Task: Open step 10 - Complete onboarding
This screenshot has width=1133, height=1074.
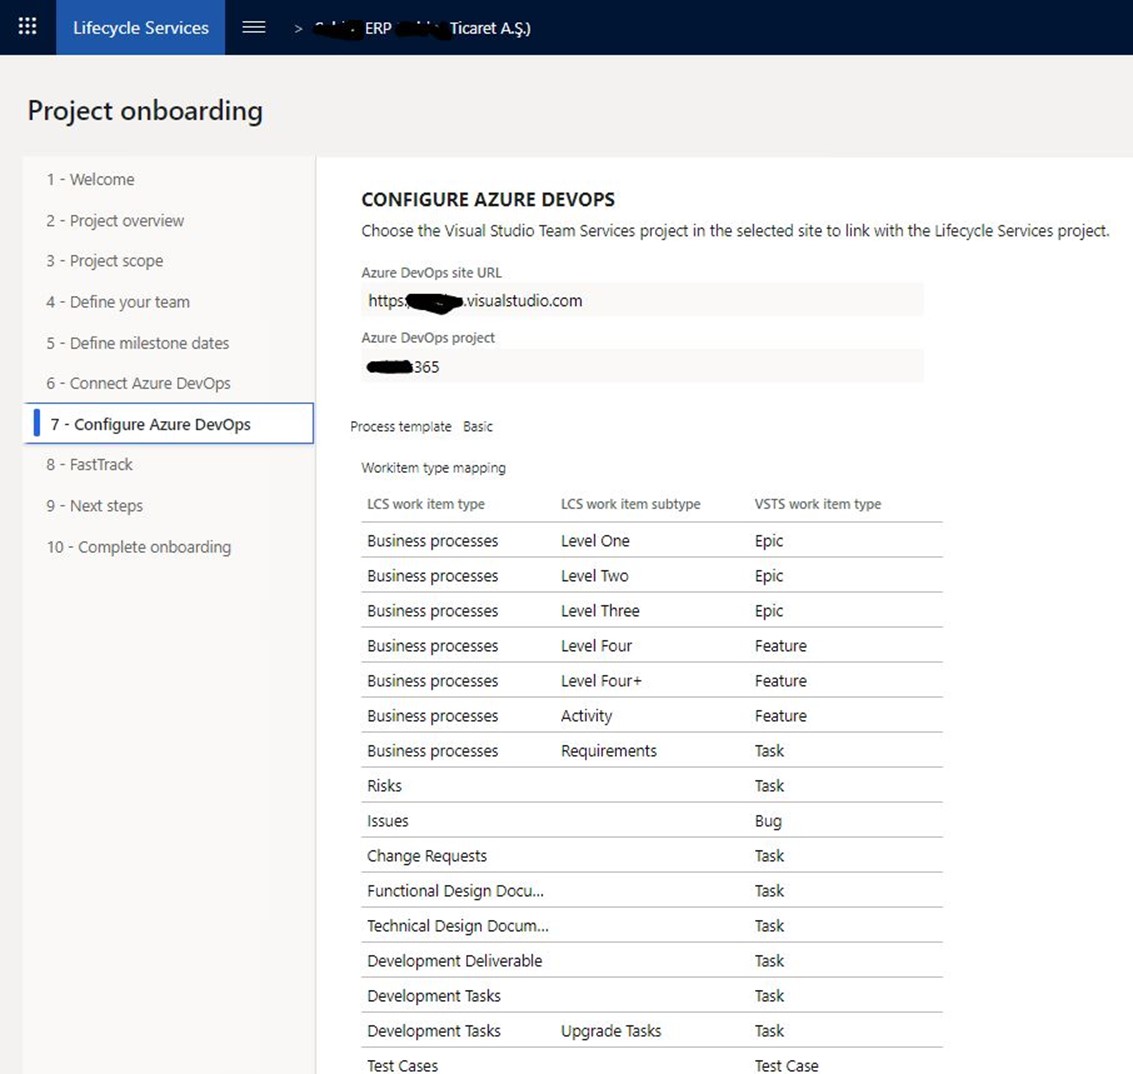Action: pyautogui.click(x=139, y=547)
